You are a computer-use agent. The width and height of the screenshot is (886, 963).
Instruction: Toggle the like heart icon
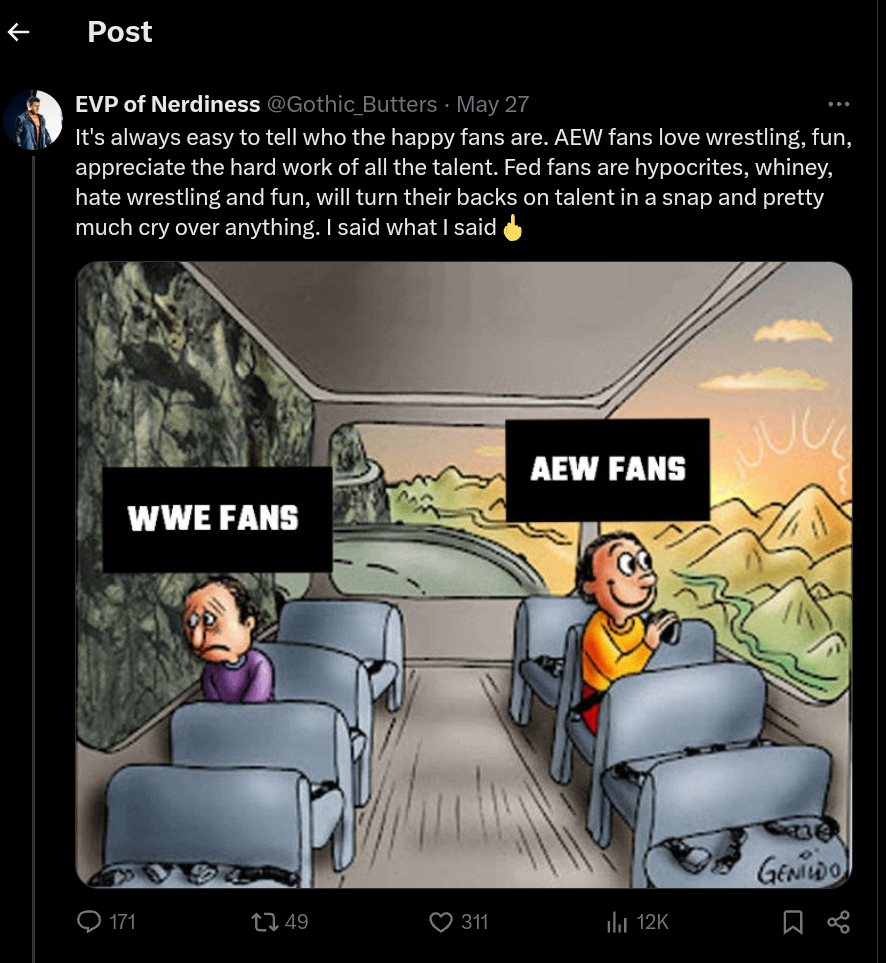click(440, 922)
